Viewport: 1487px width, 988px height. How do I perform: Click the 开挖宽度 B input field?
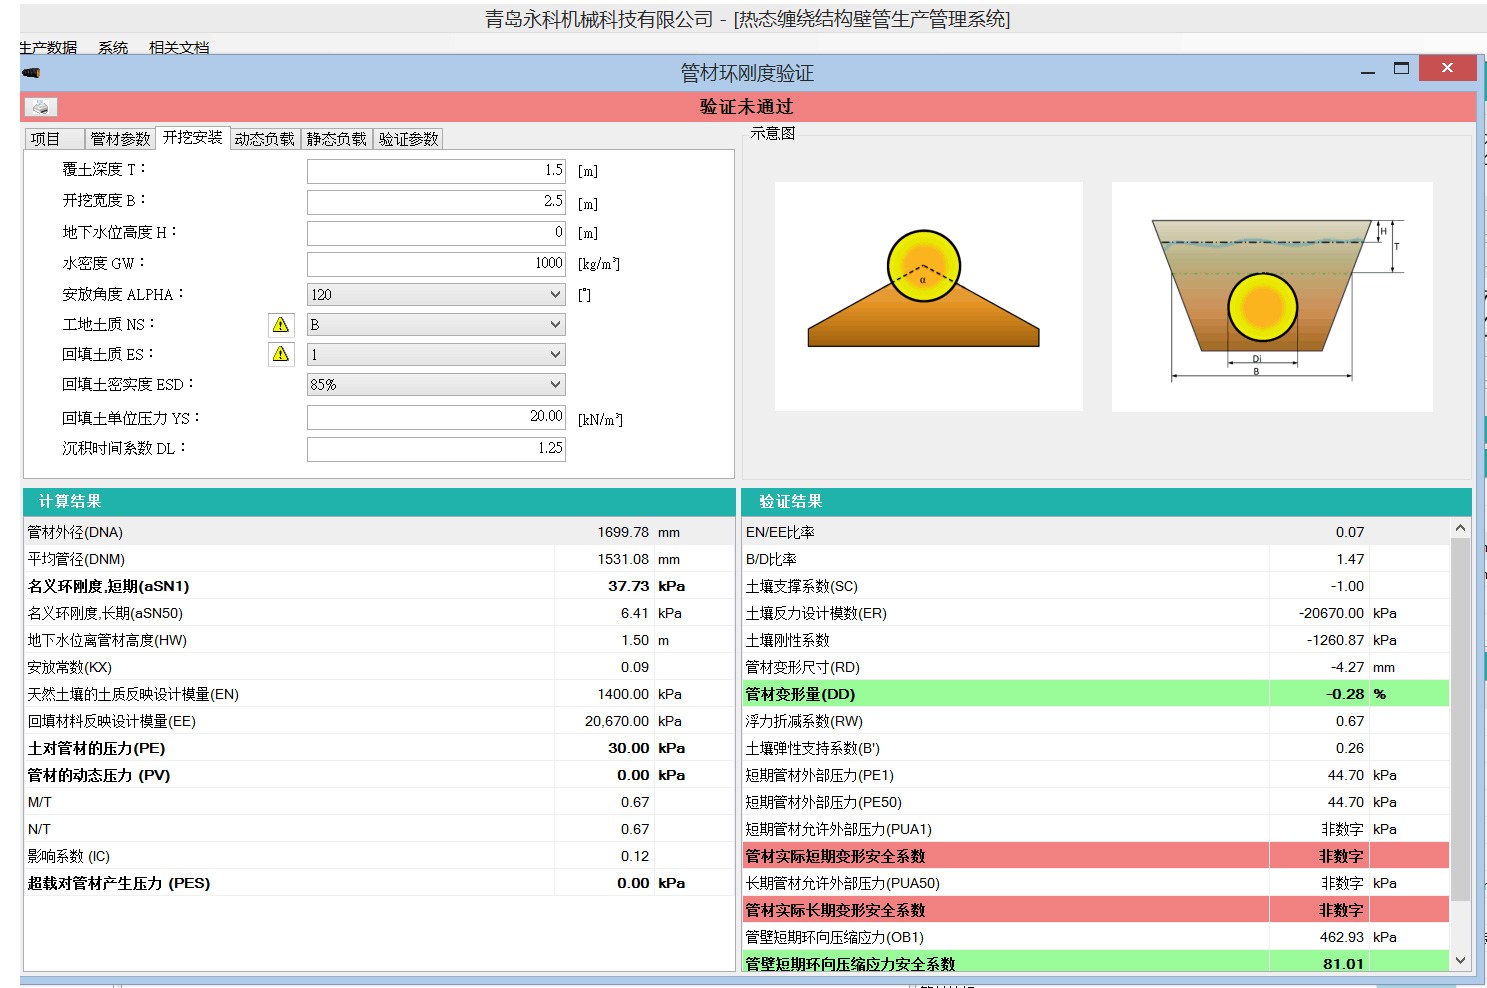[x=436, y=202]
